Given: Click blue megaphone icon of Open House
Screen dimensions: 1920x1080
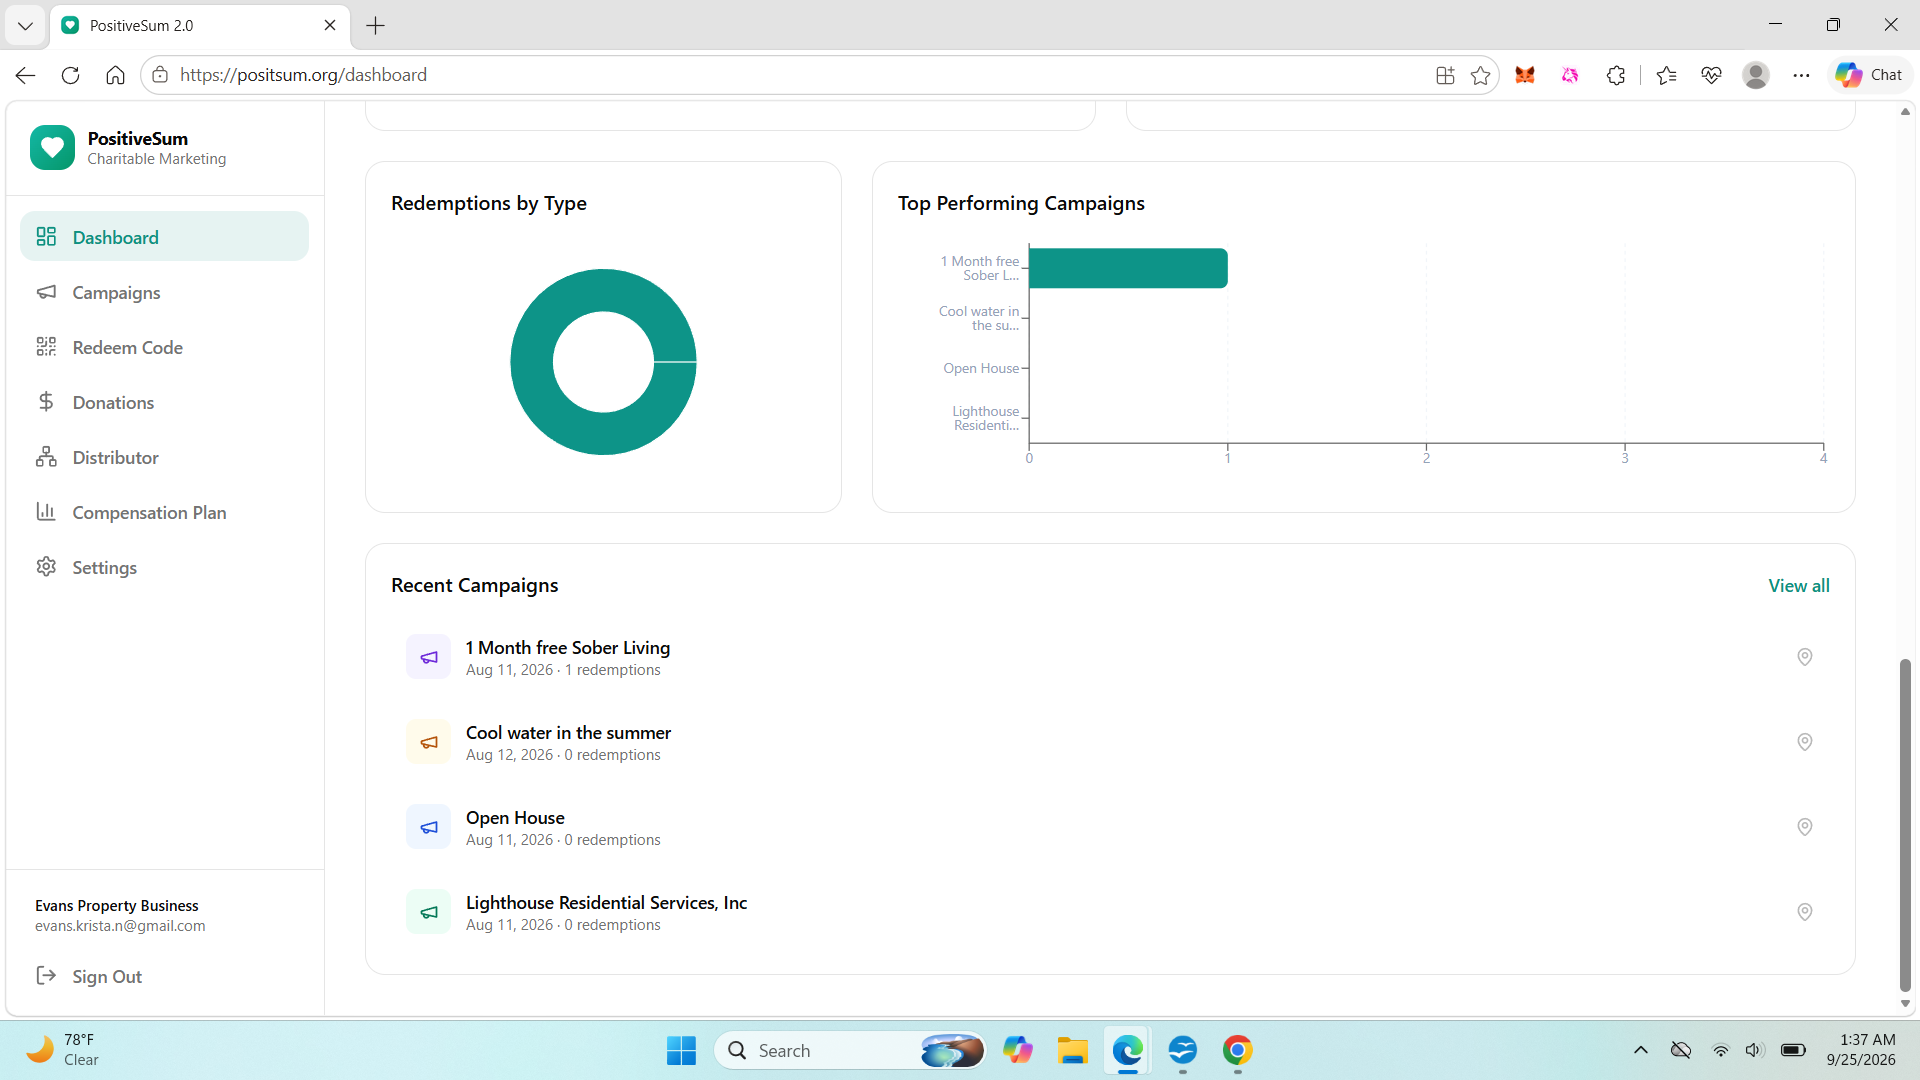Looking at the screenshot, I should point(428,827).
